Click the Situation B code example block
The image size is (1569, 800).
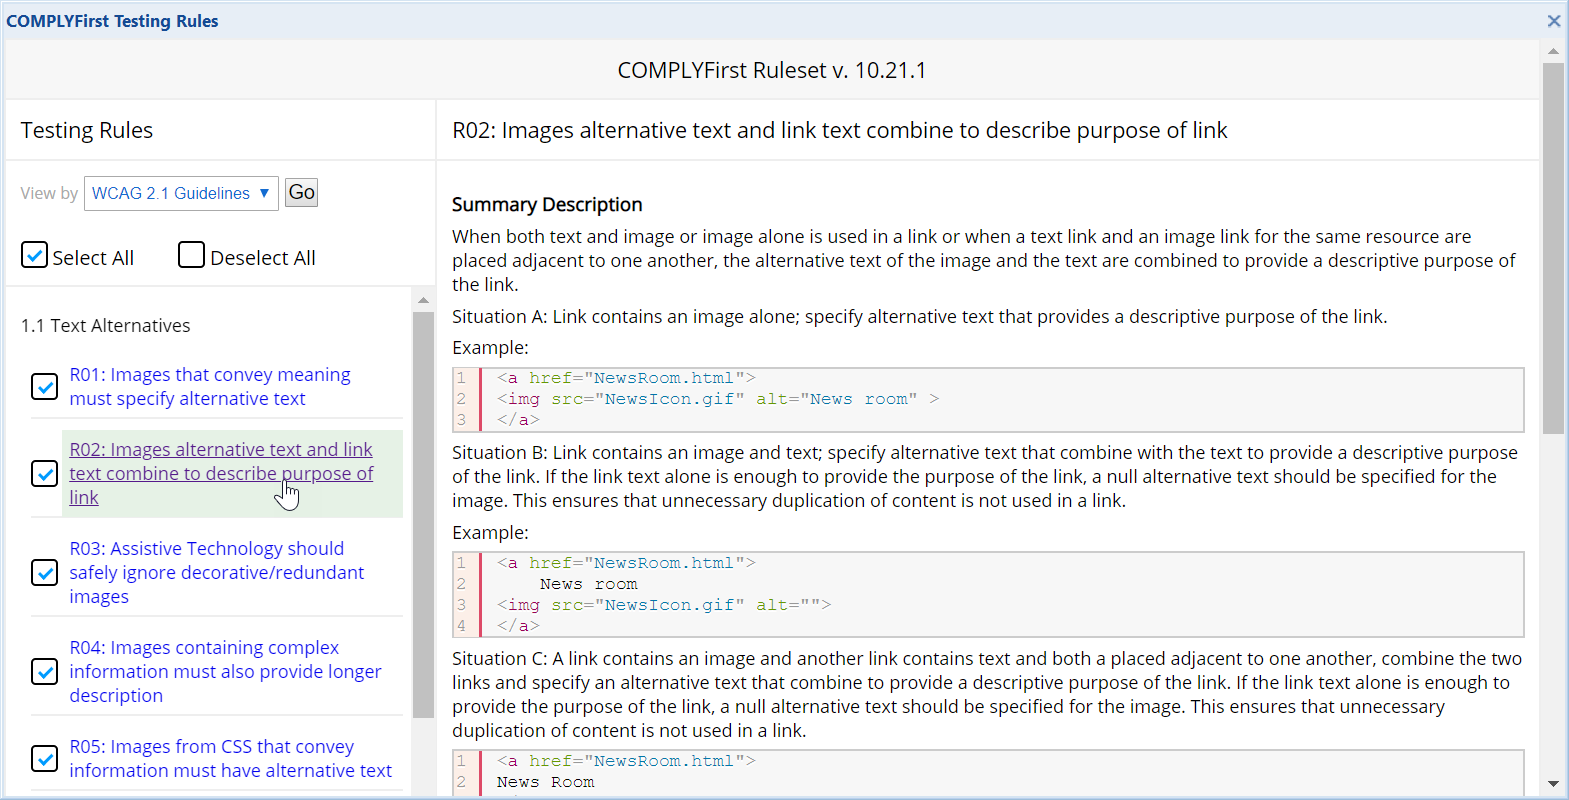(988, 594)
